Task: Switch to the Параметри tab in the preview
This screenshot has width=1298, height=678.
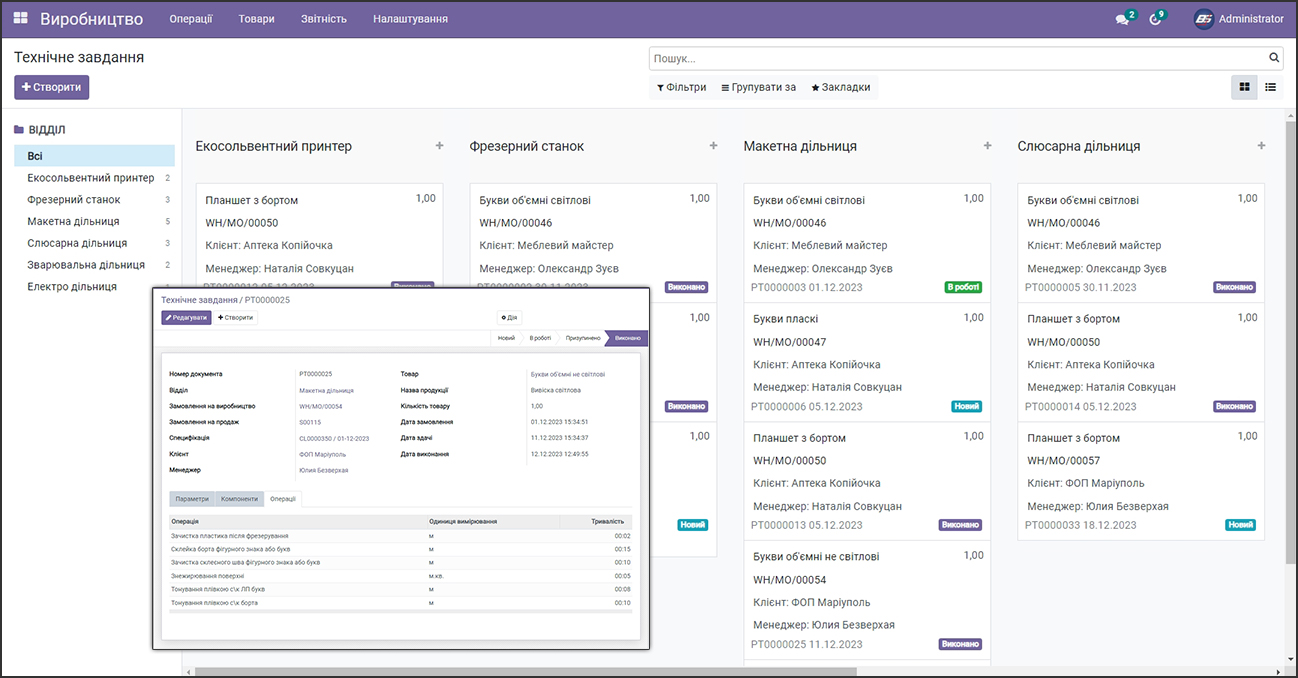Action: (x=192, y=498)
